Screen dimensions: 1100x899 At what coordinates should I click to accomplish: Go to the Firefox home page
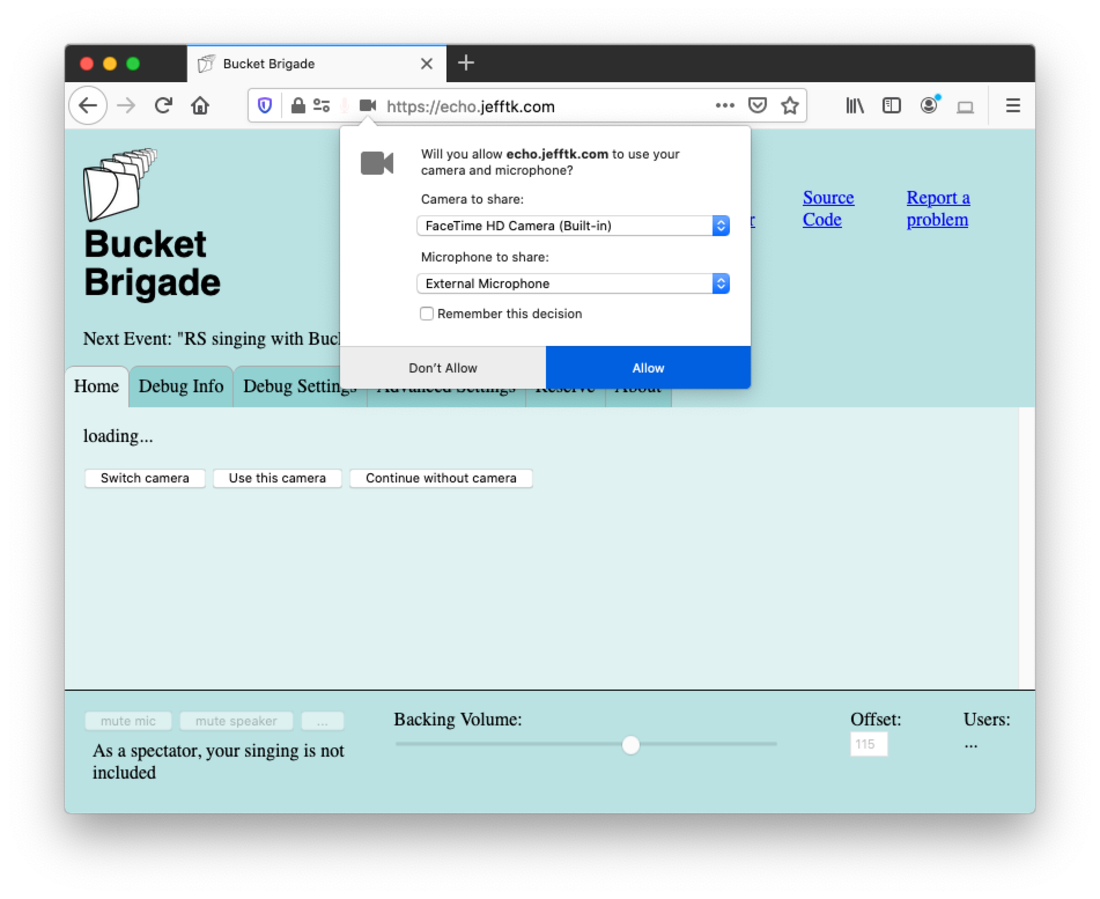(200, 106)
